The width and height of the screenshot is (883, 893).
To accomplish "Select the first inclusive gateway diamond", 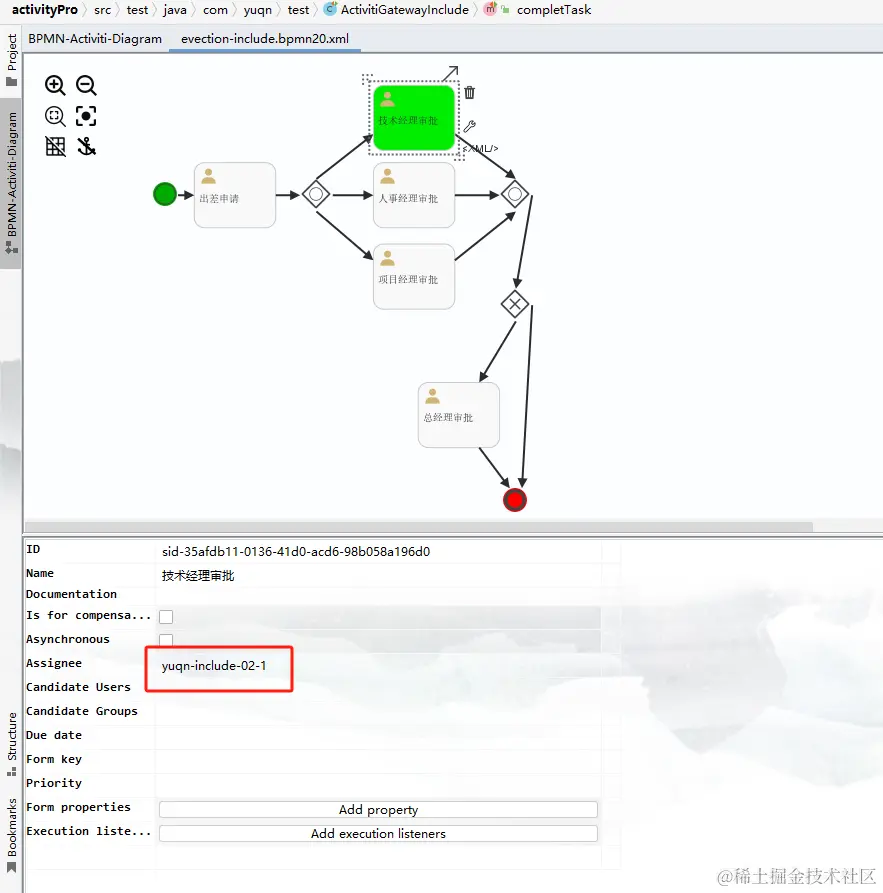I will pos(316,194).
